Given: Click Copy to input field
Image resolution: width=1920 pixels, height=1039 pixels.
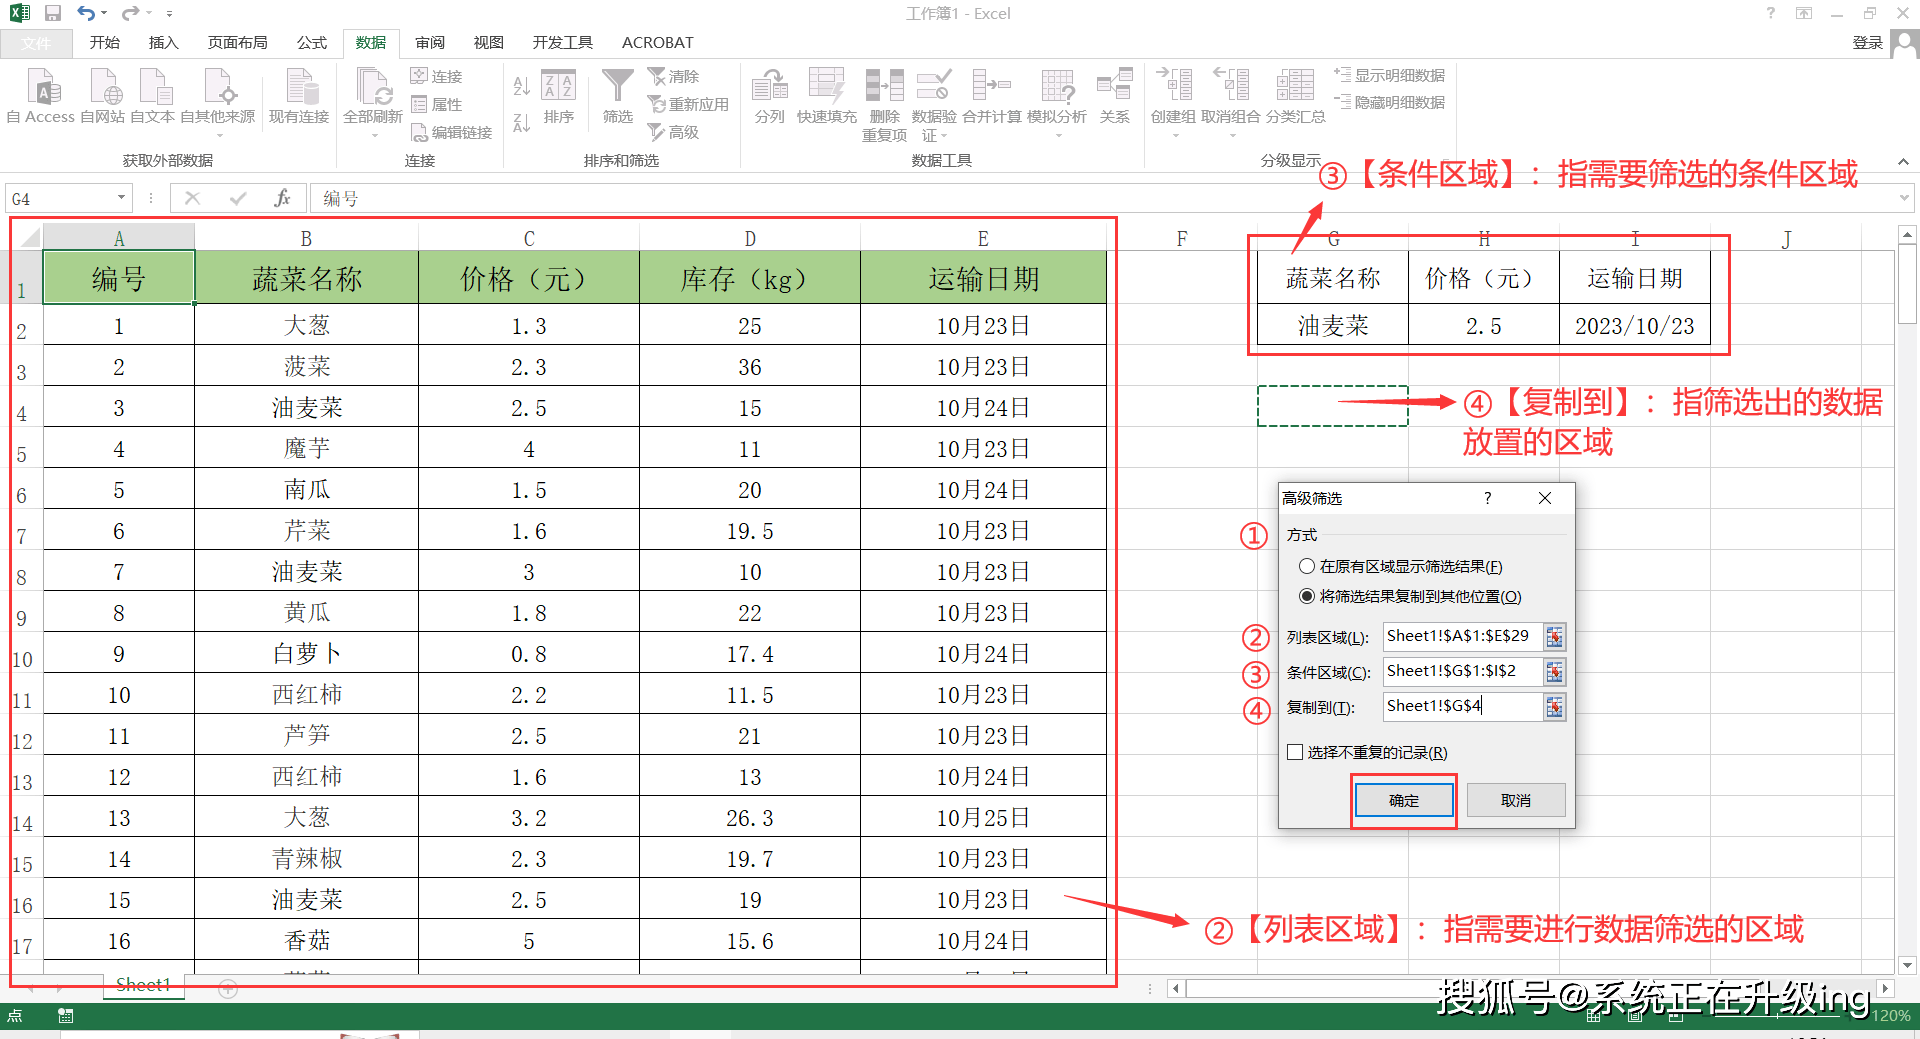Looking at the screenshot, I should (x=1463, y=706).
